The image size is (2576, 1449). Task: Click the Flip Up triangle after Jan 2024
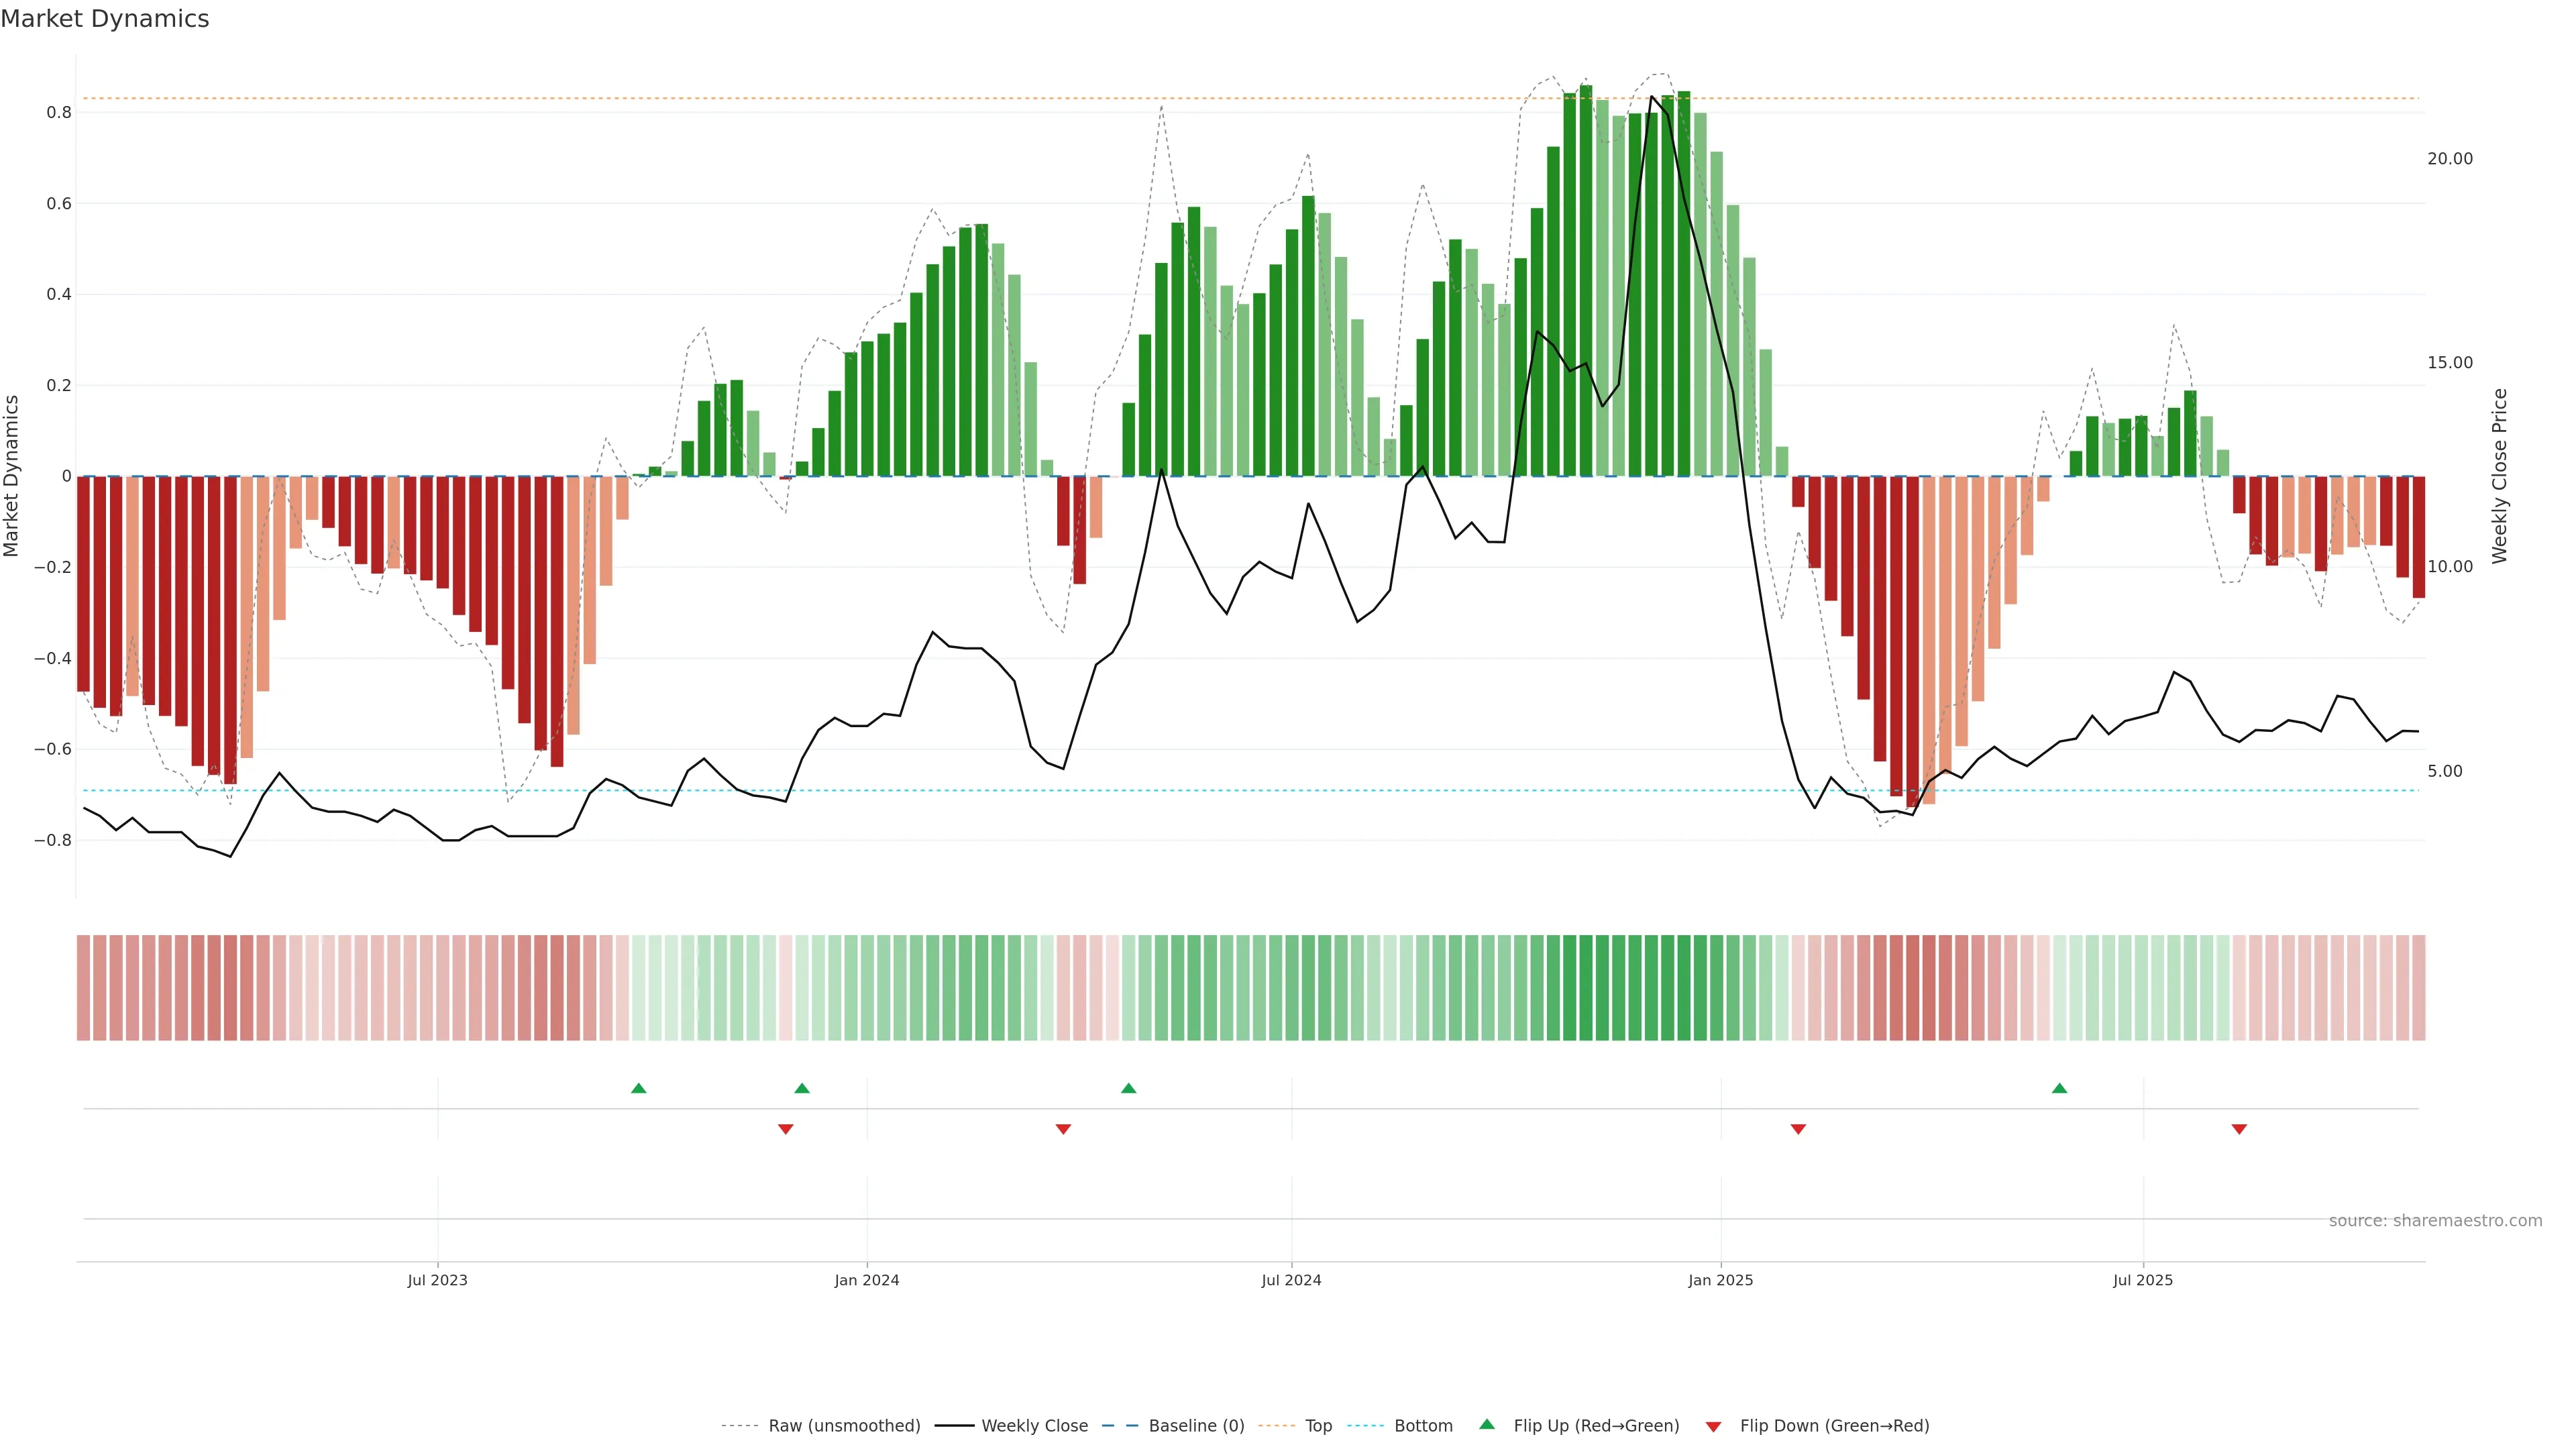pos(1129,1088)
